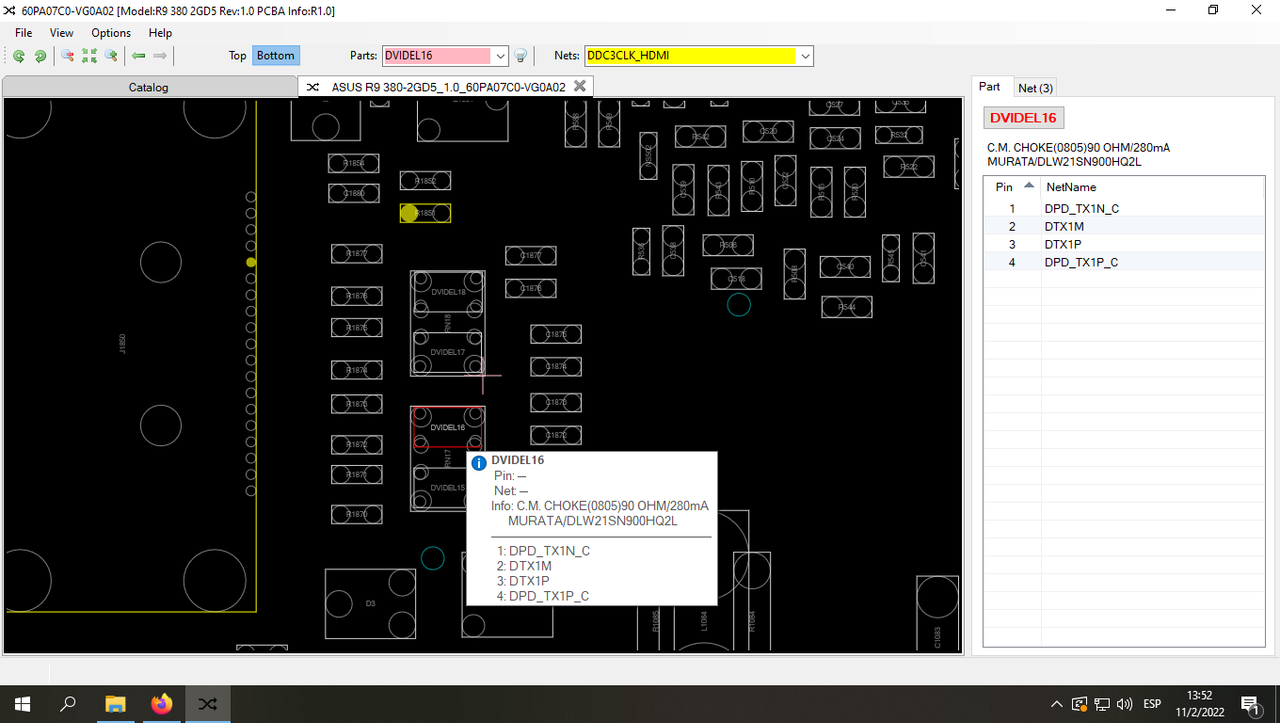Sort by the NetName column header
Screen dimensions: 1280x723
click(x=1152, y=187)
